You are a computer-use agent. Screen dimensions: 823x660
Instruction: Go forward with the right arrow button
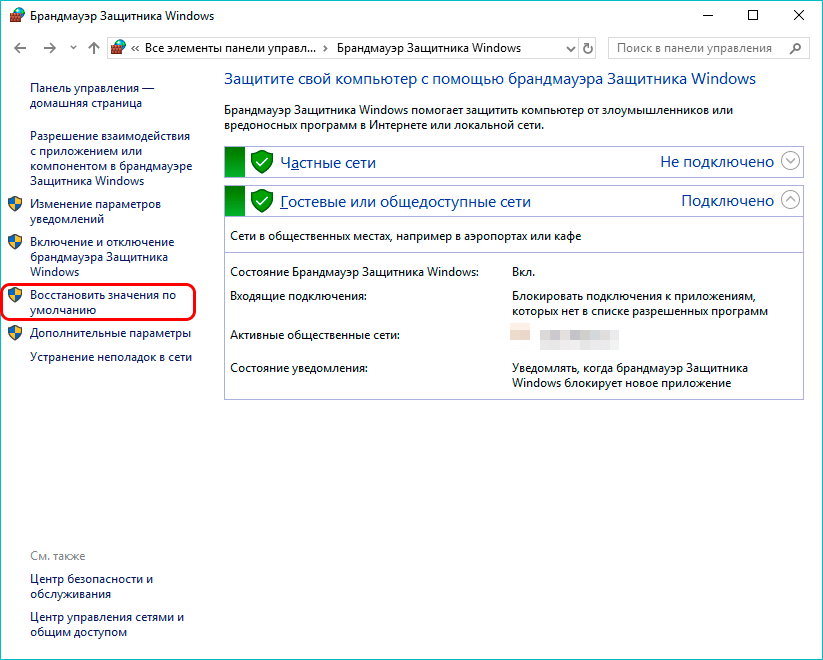49,48
